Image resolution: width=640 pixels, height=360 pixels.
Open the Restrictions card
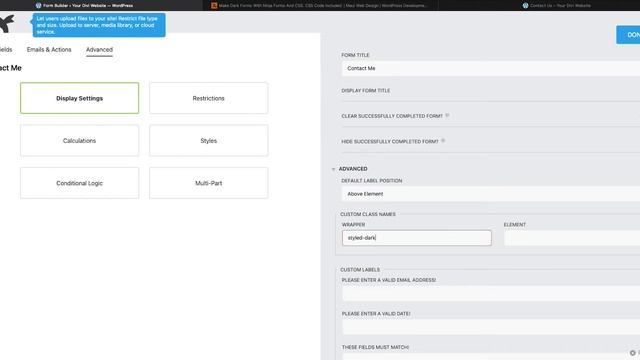tap(209, 98)
